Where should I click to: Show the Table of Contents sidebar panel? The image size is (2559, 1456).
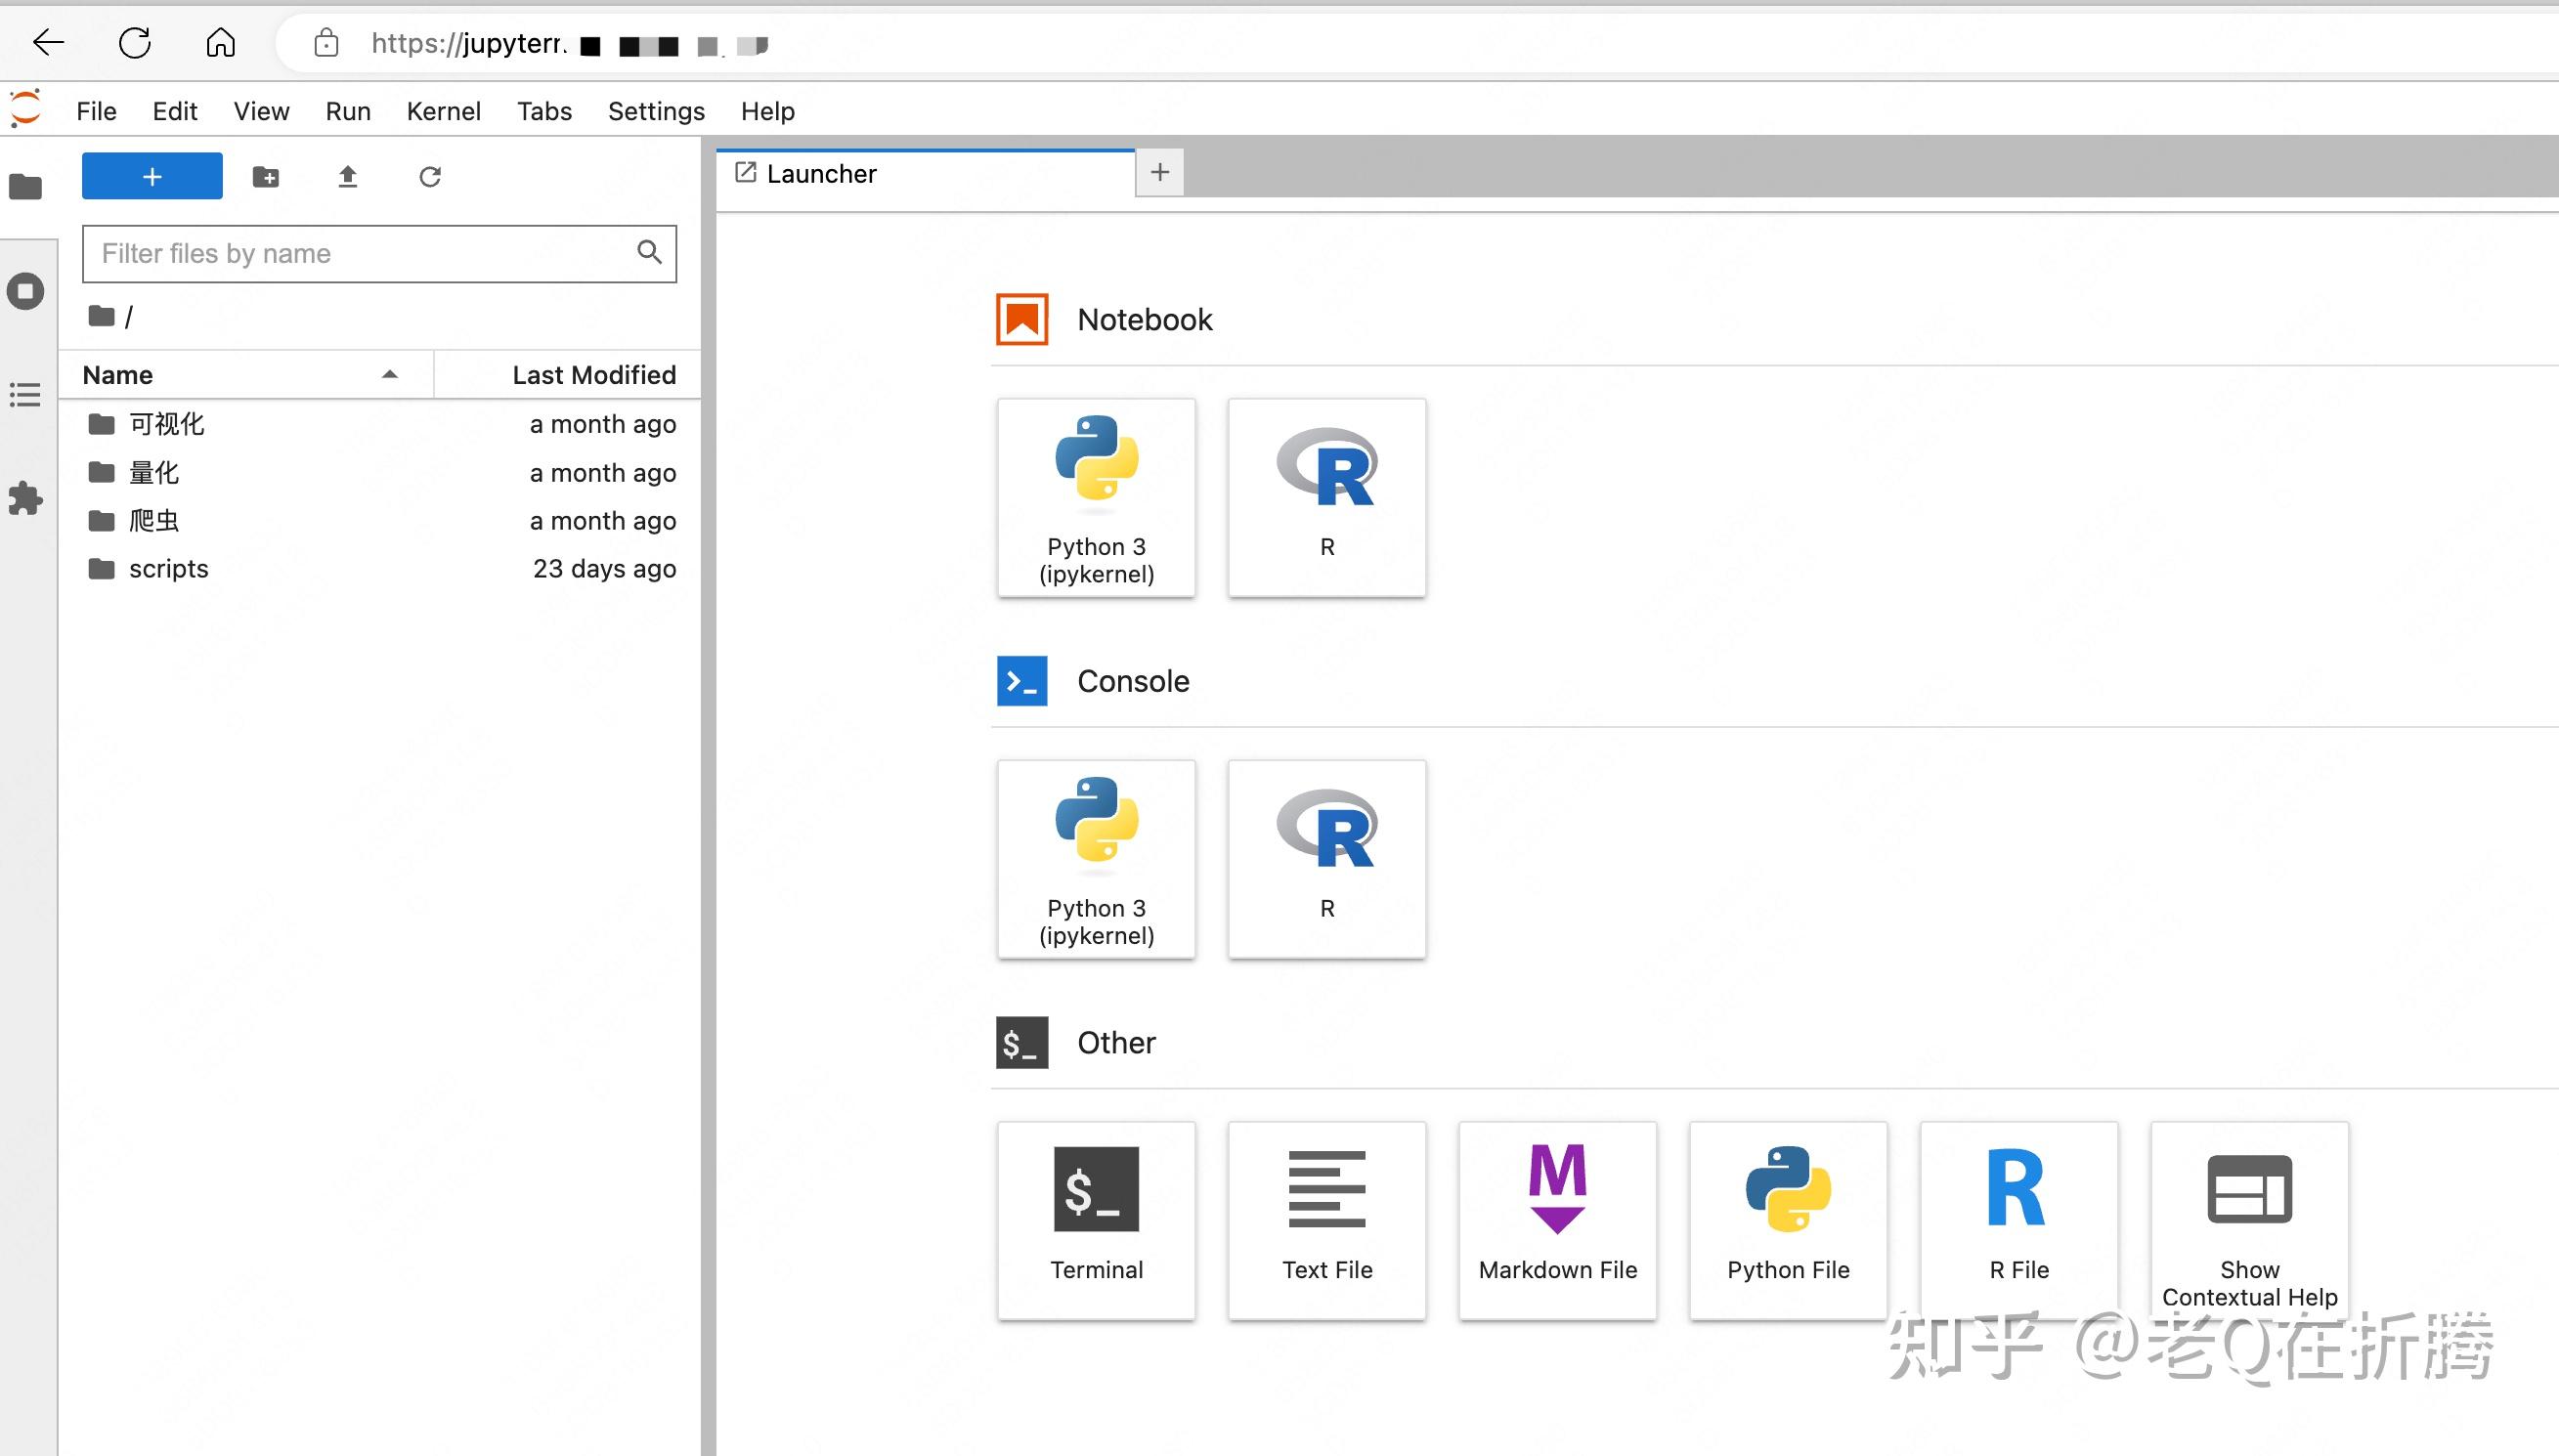pos(26,395)
